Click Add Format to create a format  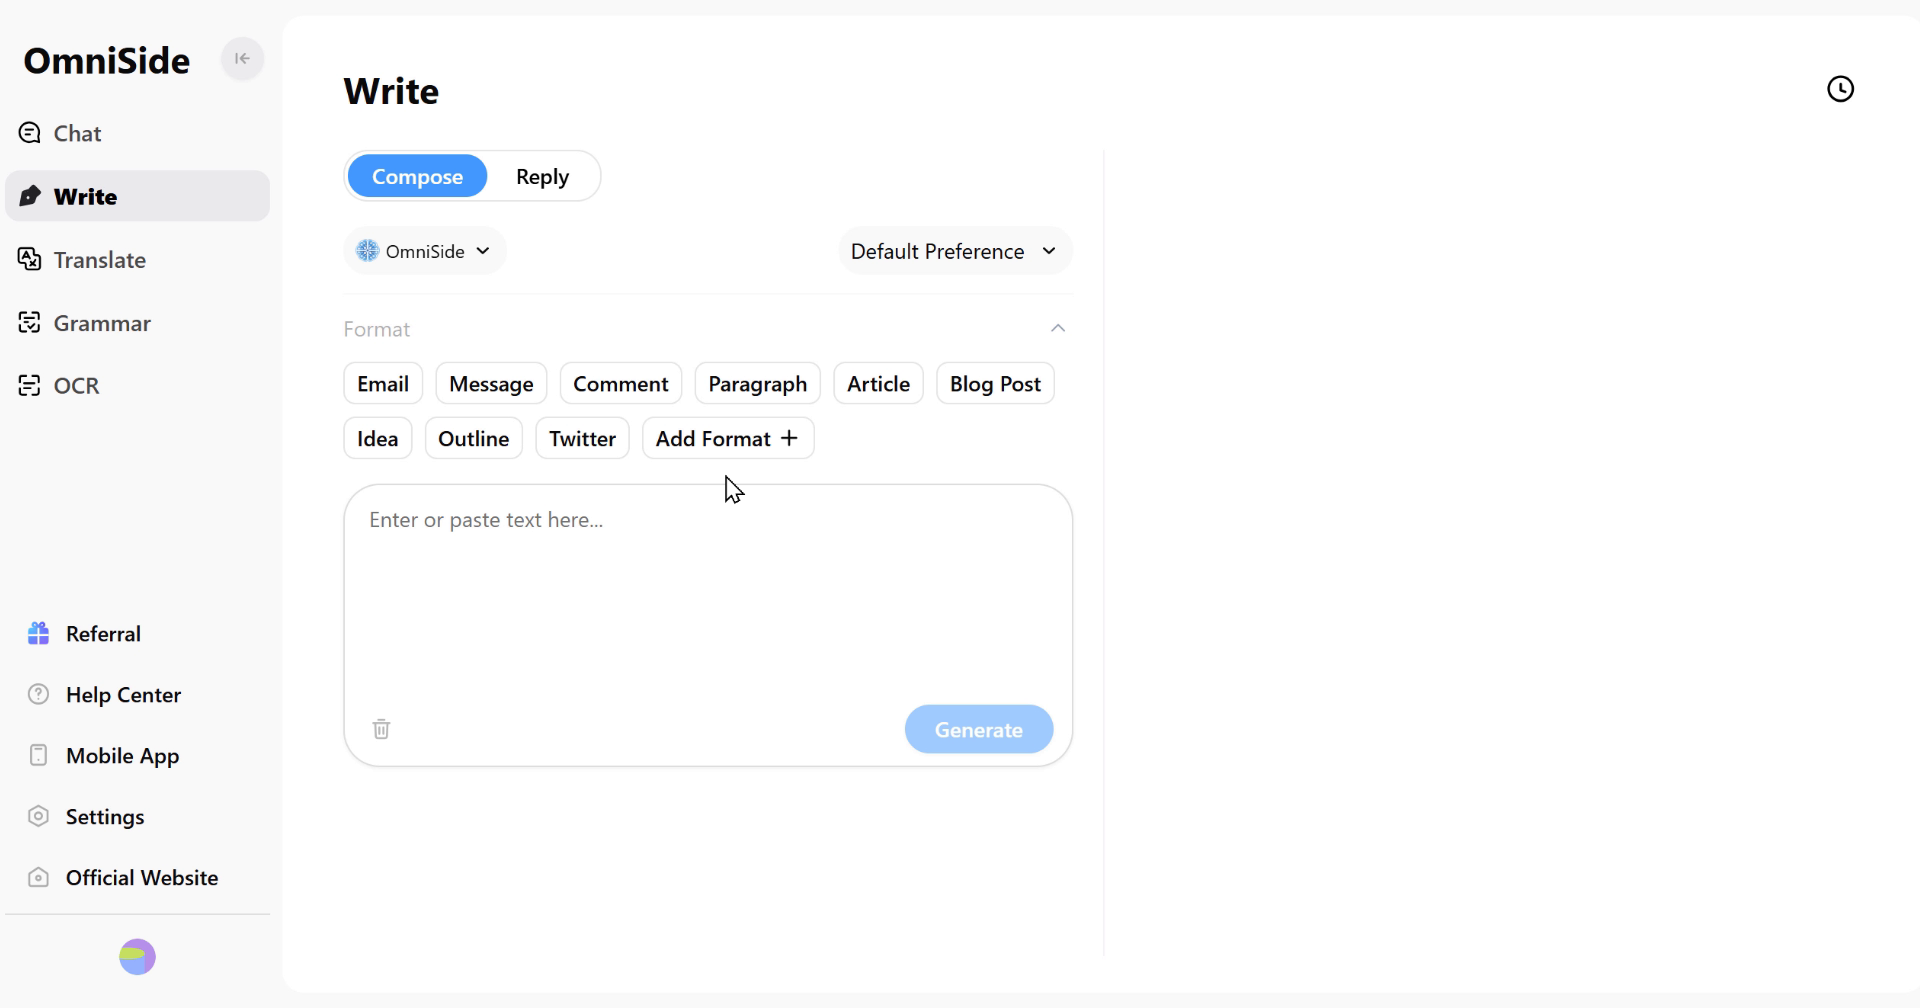(x=727, y=439)
